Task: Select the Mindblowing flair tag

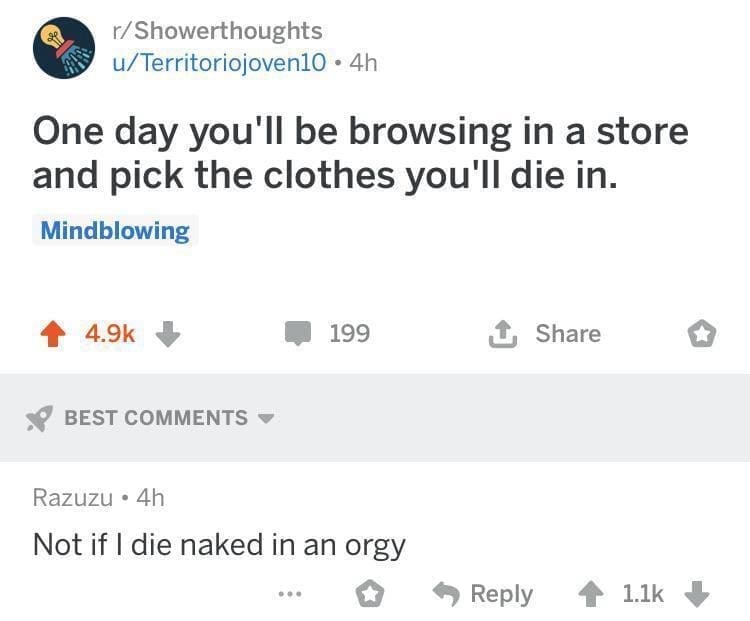Action: [114, 231]
